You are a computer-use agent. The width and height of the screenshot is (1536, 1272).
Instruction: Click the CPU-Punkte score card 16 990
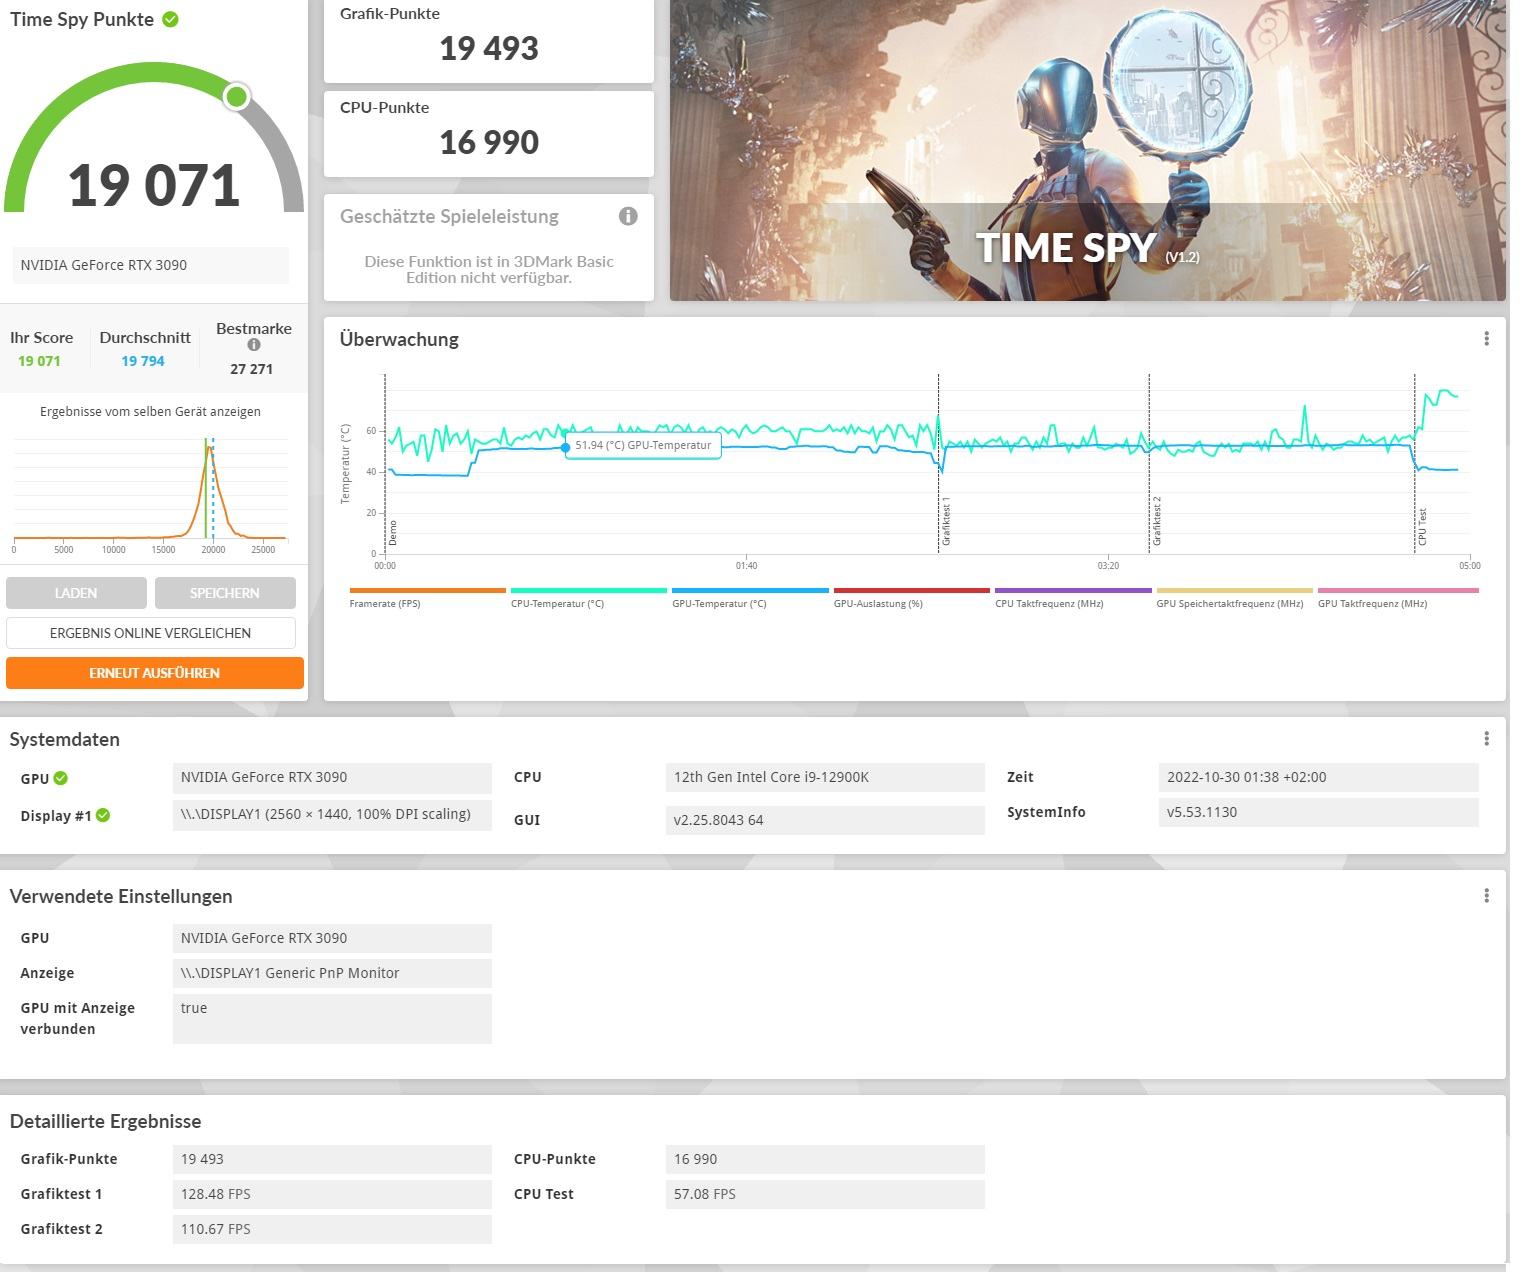pos(489,134)
